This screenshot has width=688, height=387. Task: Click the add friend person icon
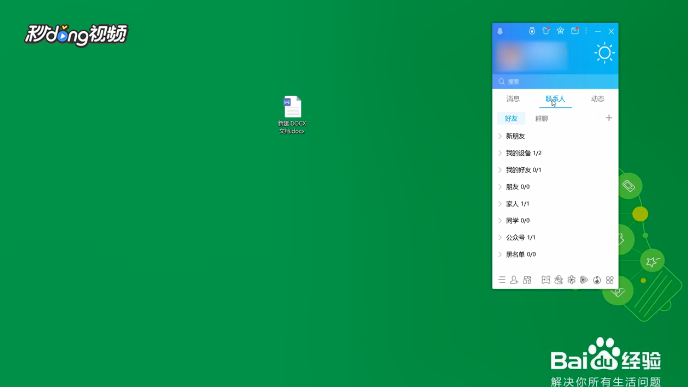514,280
